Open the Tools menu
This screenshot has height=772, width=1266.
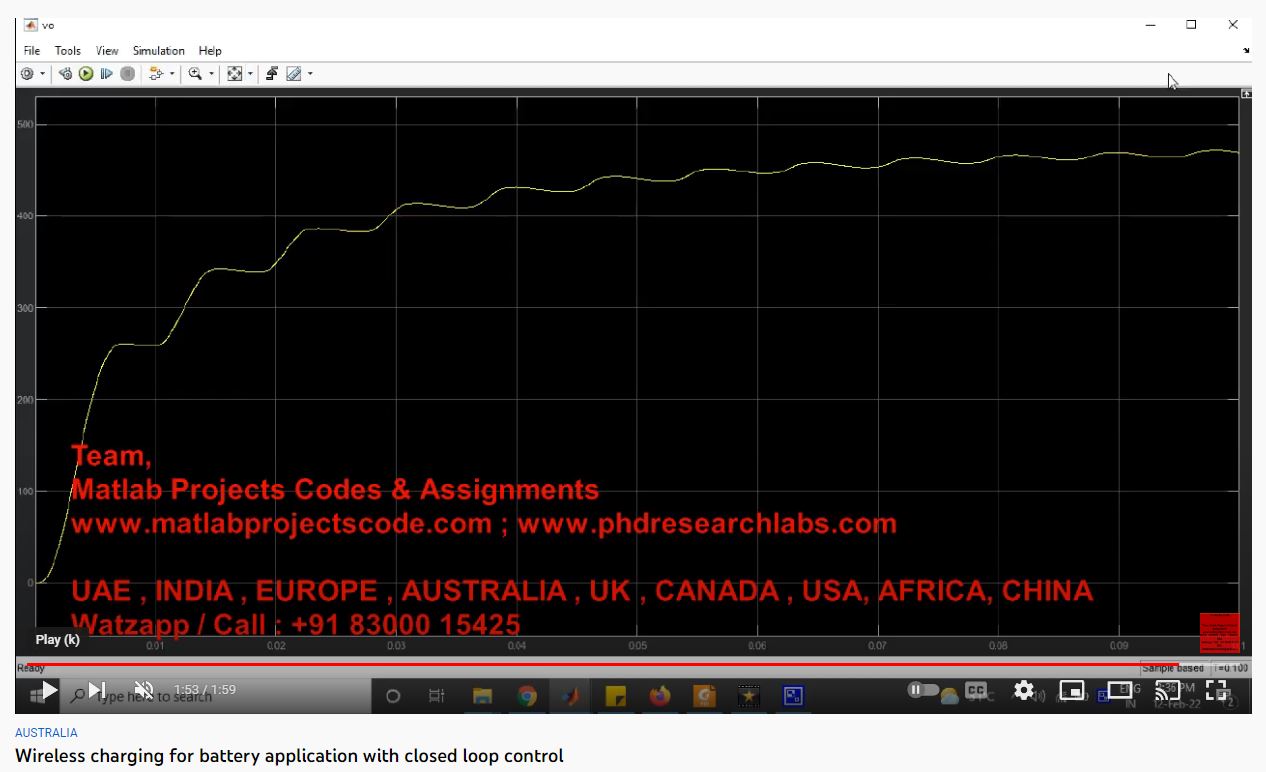pos(68,51)
